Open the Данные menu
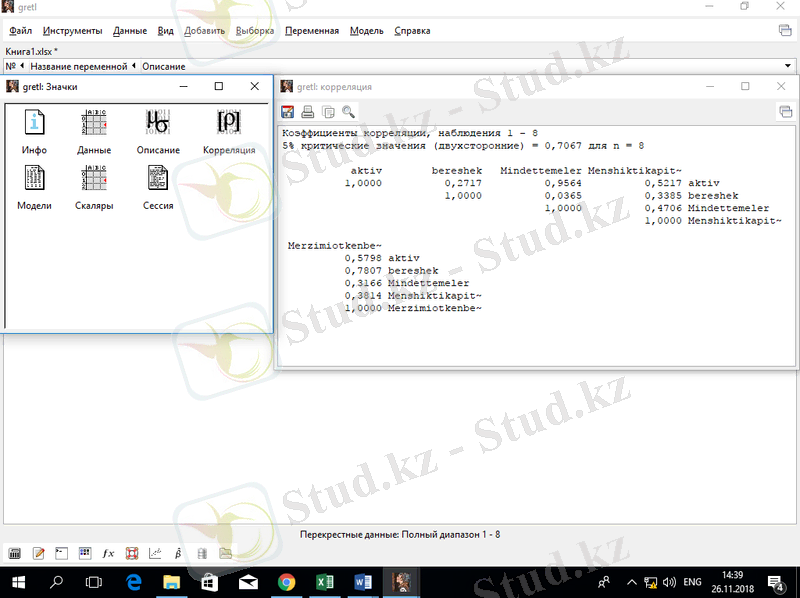Image resolution: width=800 pixels, height=598 pixels. point(130,31)
